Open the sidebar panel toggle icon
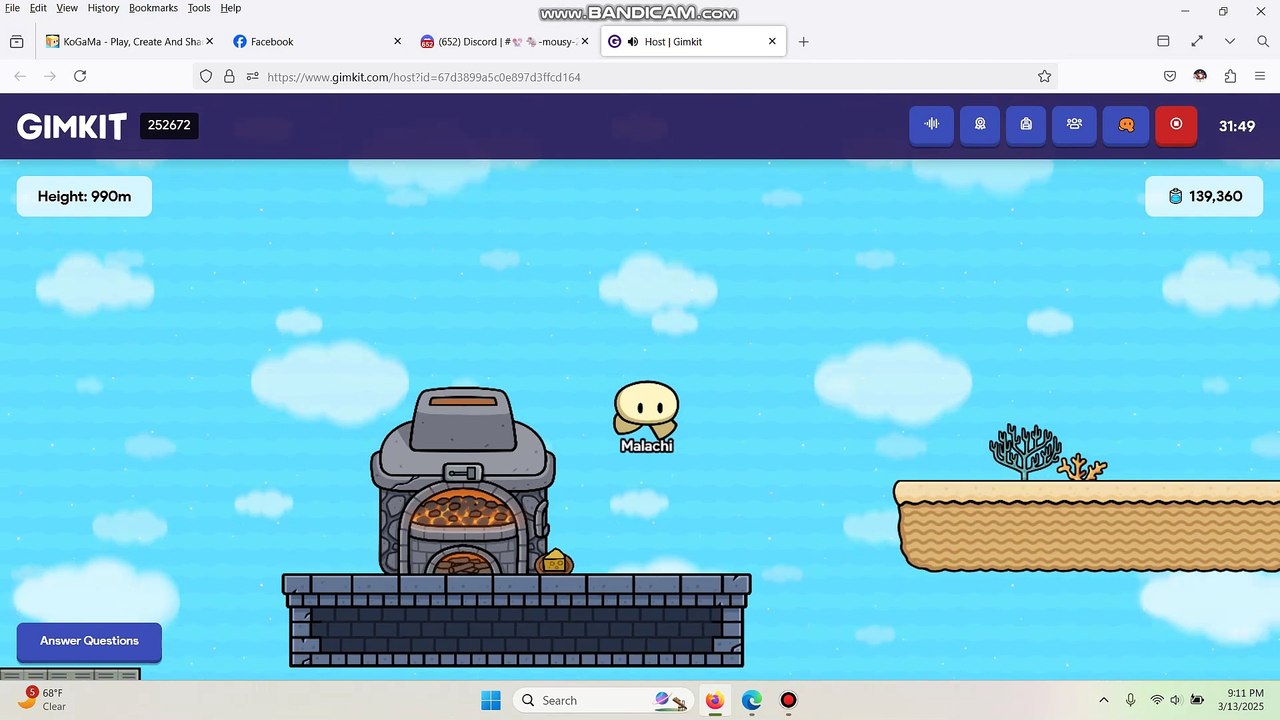The height and width of the screenshot is (720, 1280). [1163, 41]
